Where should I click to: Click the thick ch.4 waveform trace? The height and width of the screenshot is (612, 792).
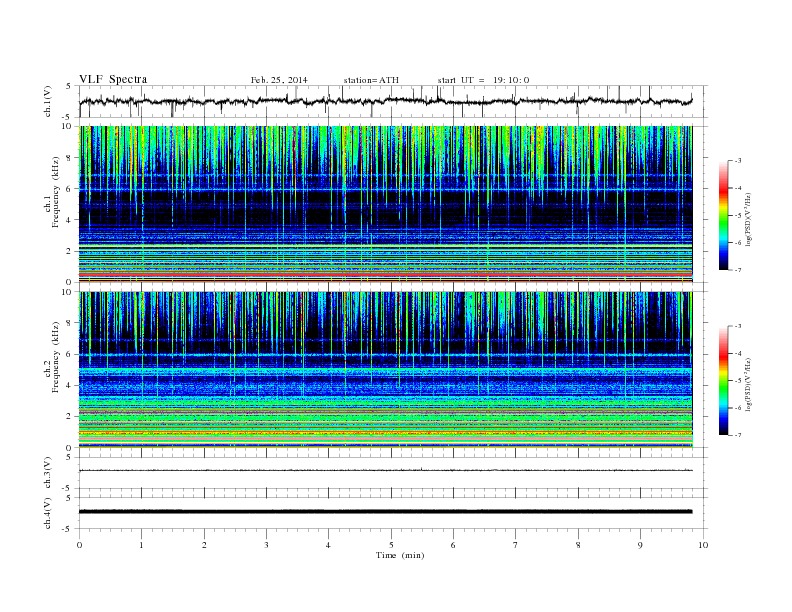(x=385, y=512)
